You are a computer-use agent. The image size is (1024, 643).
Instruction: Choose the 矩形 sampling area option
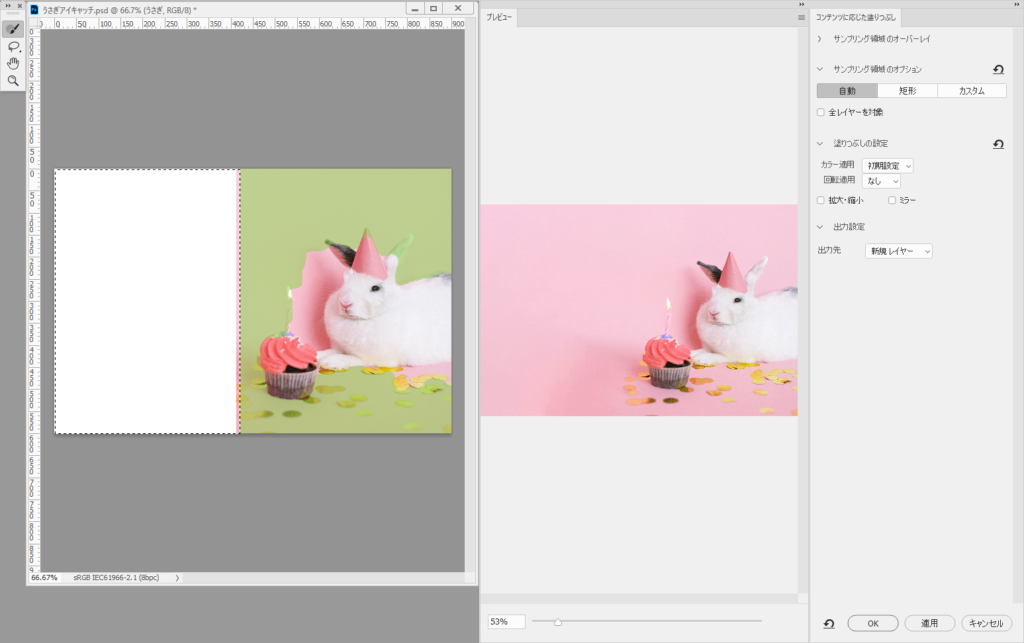point(907,91)
